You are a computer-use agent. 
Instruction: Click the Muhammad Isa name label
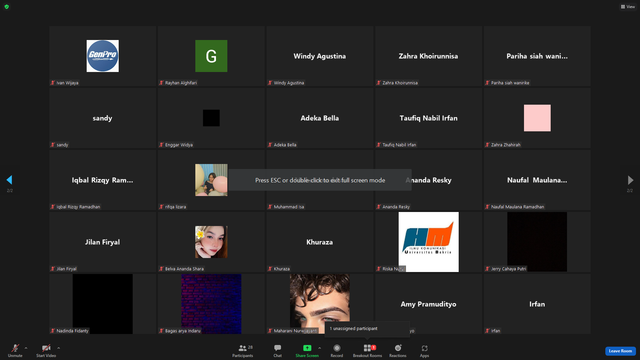pyautogui.click(x=289, y=207)
